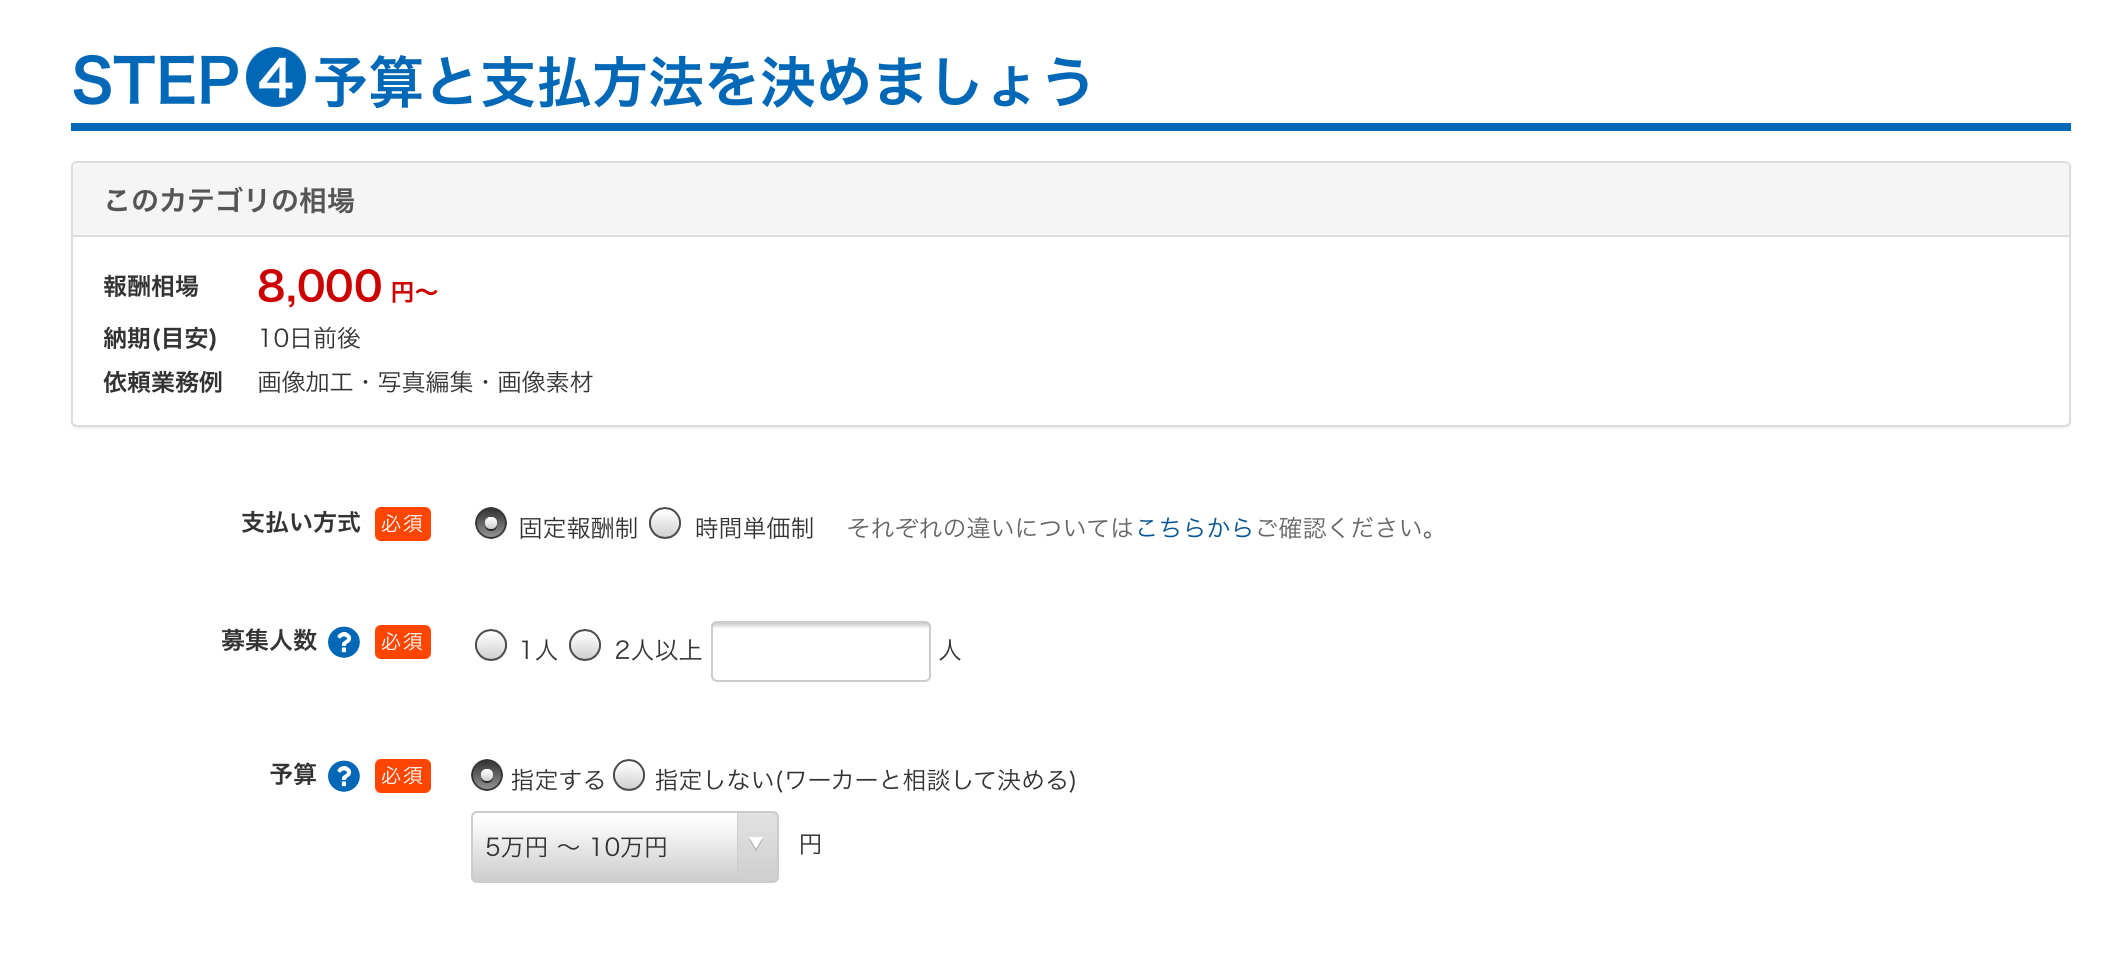This screenshot has height=964, width=2128.
Task: Click the 8,000 円〜 reward price
Action: tap(348, 287)
